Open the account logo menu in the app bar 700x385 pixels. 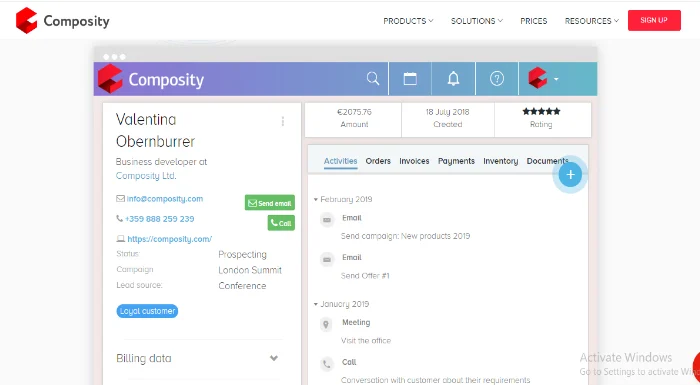coord(543,79)
